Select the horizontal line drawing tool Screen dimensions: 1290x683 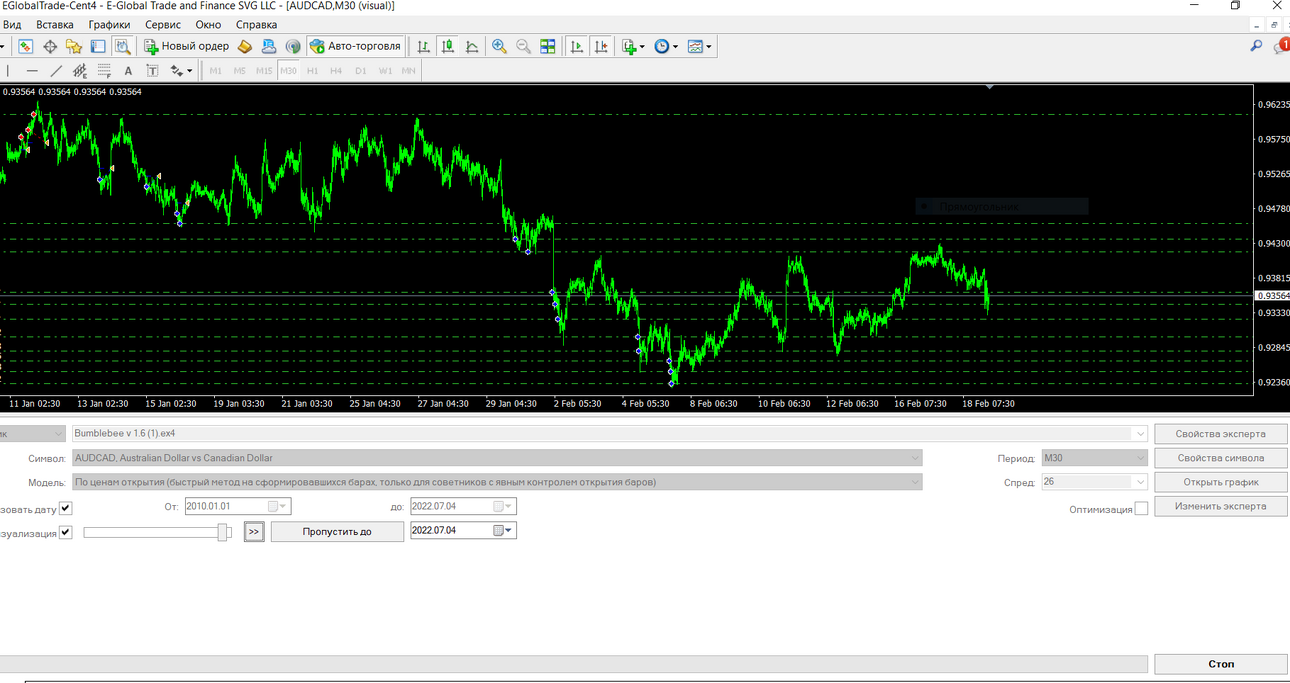32,71
